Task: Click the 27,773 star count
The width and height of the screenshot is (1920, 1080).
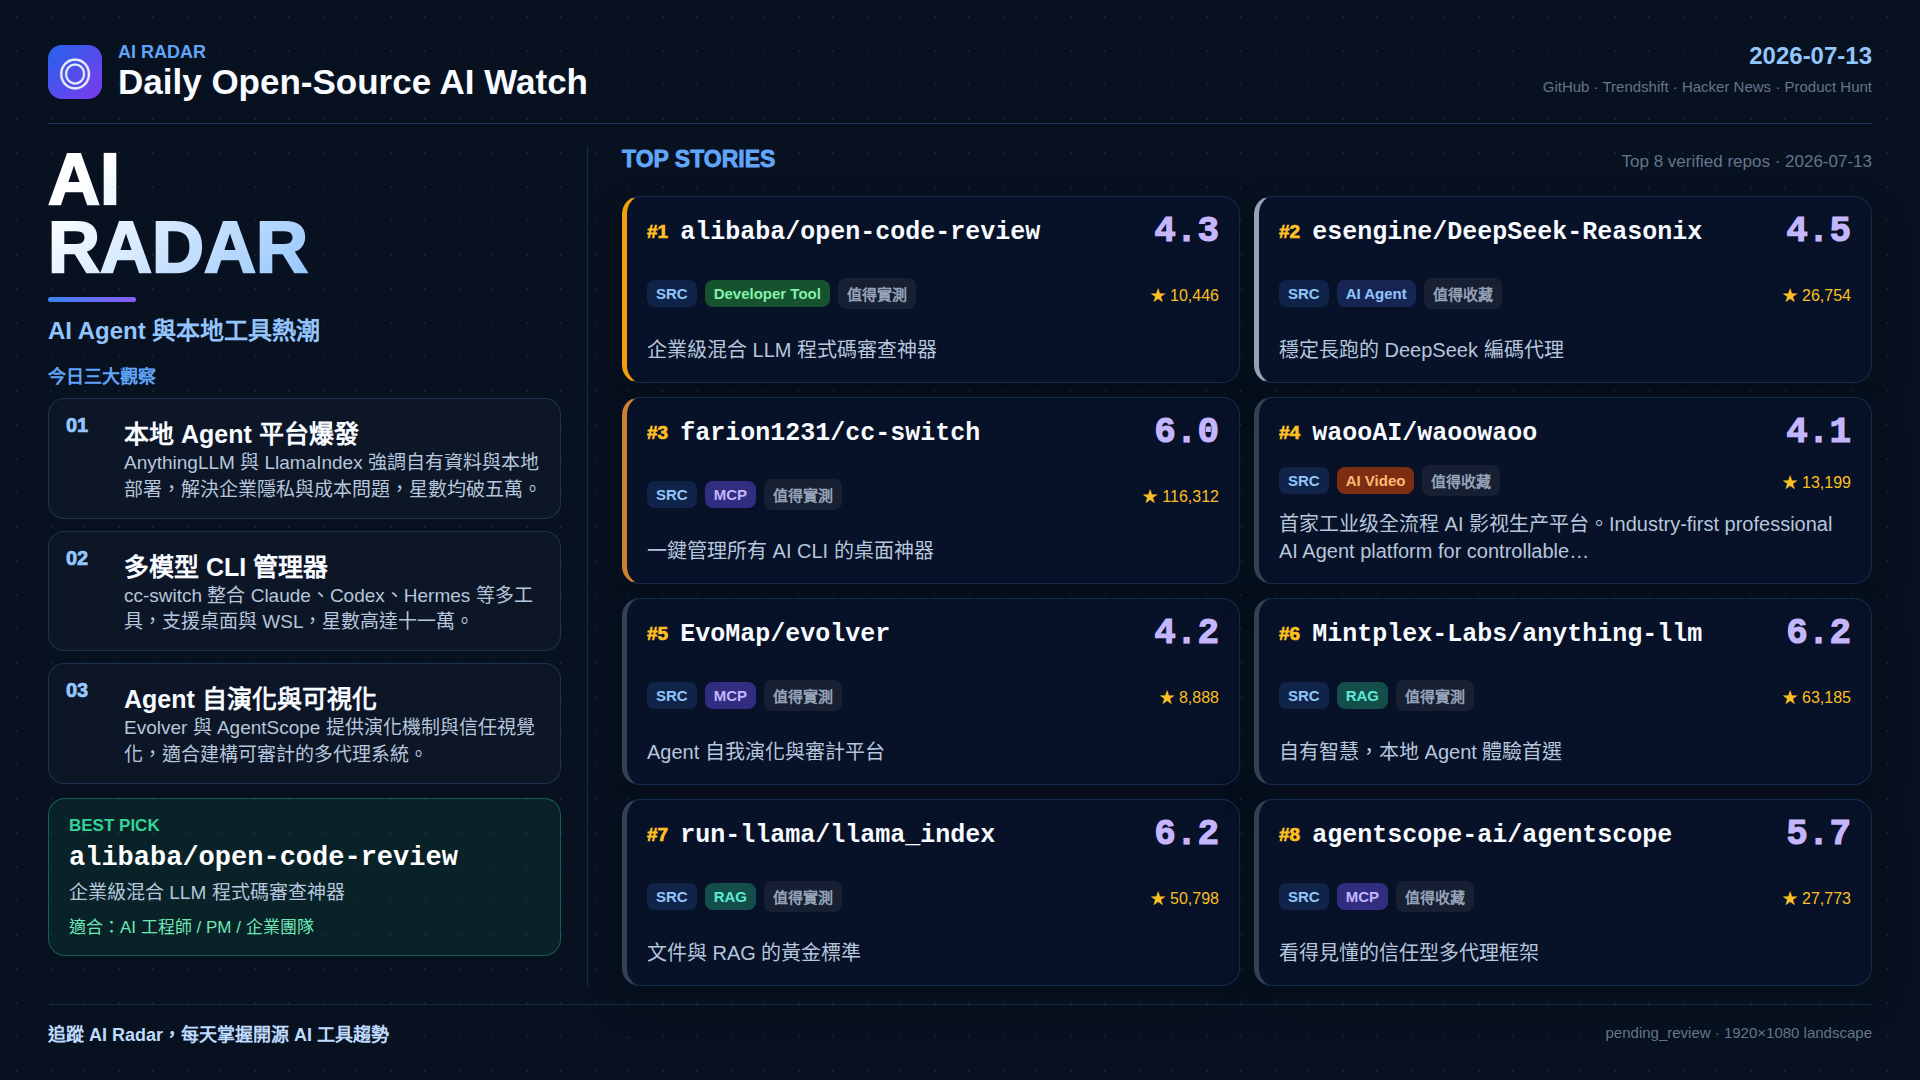Action: point(1817,898)
